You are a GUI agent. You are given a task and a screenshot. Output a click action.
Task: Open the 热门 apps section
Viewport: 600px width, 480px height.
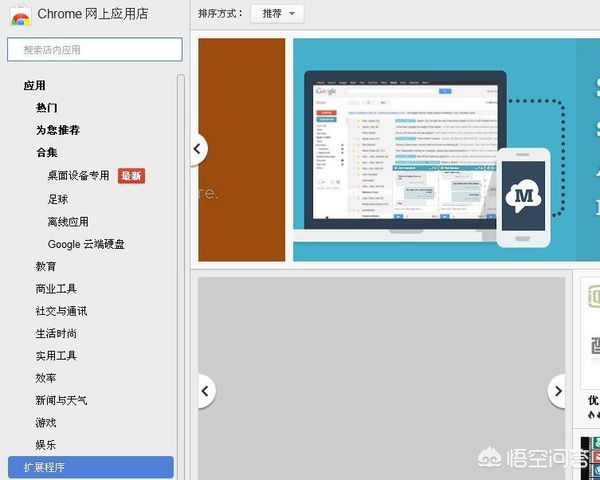47,108
